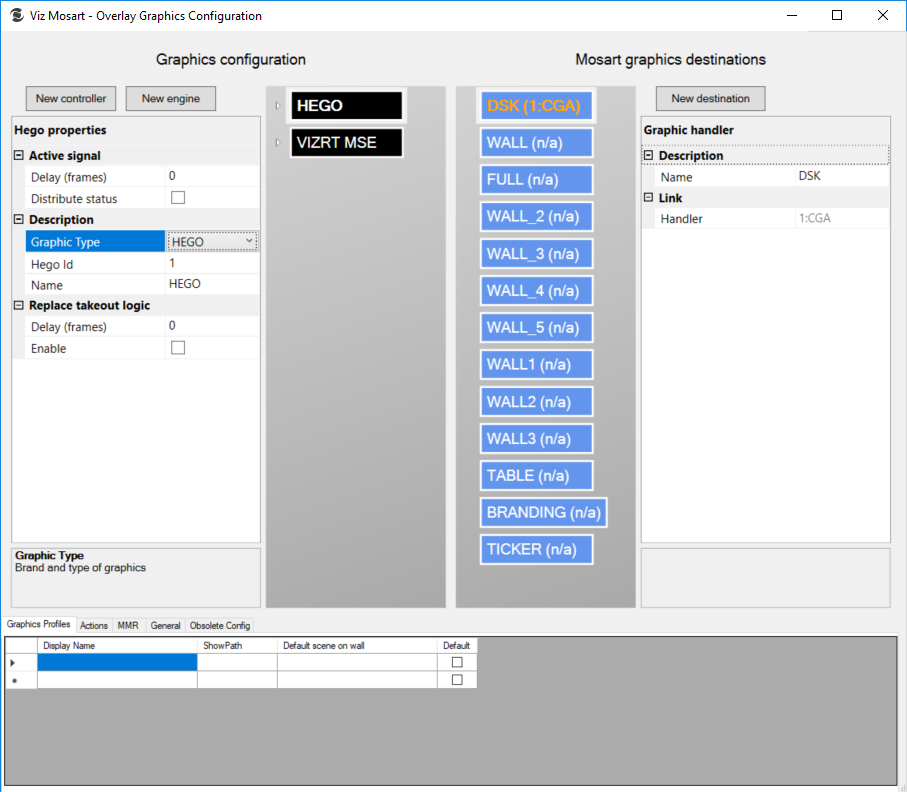The image size is (907, 792).
Task: Switch to the MMR tab
Action: coord(128,625)
